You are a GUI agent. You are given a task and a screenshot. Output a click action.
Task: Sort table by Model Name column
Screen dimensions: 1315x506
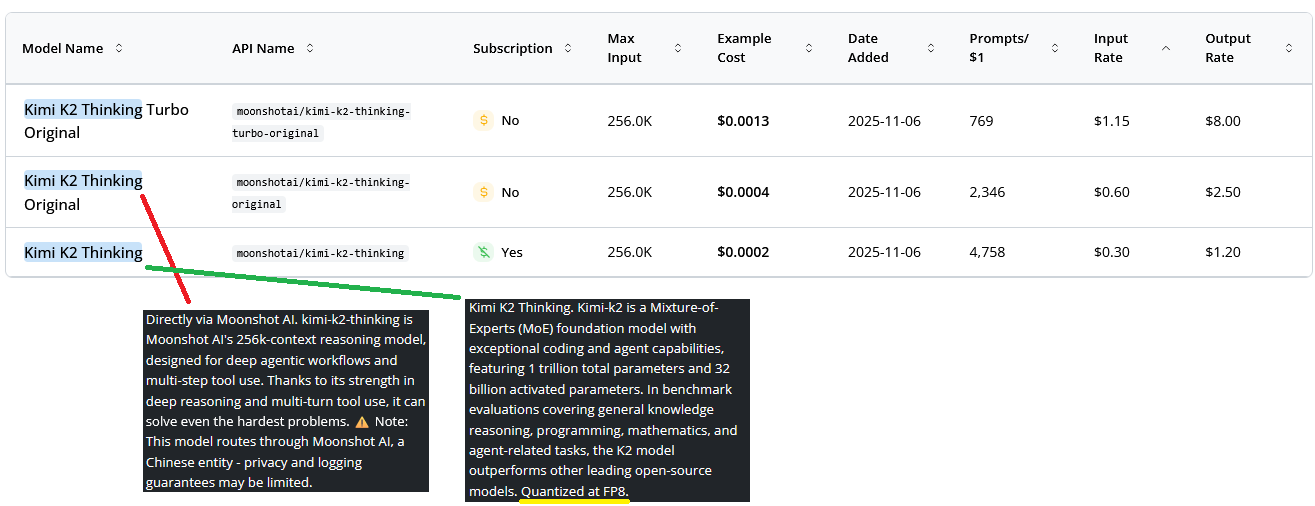point(119,48)
